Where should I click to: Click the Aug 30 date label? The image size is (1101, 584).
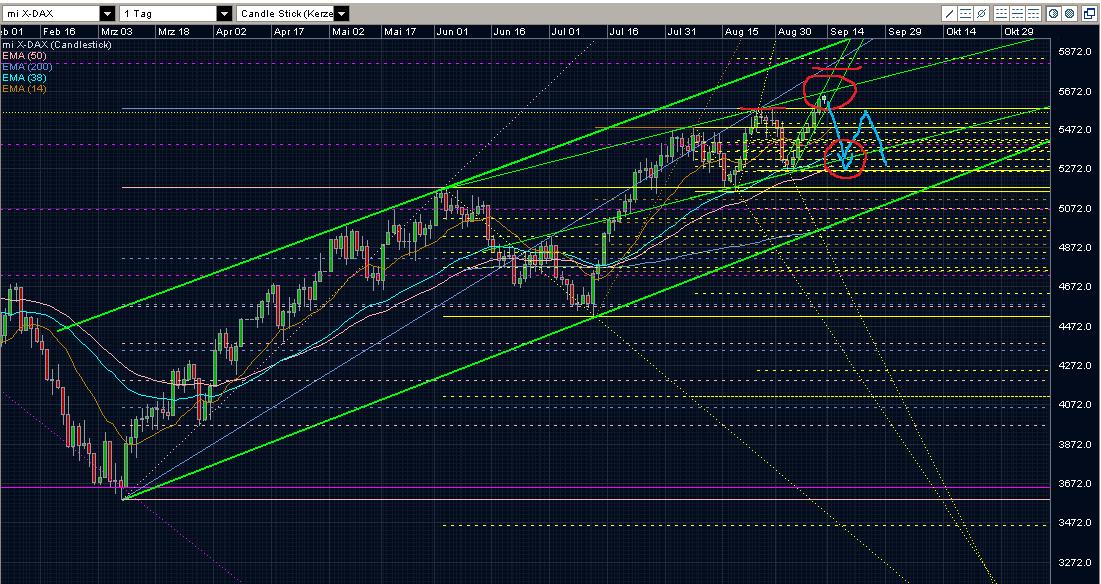click(794, 32)
